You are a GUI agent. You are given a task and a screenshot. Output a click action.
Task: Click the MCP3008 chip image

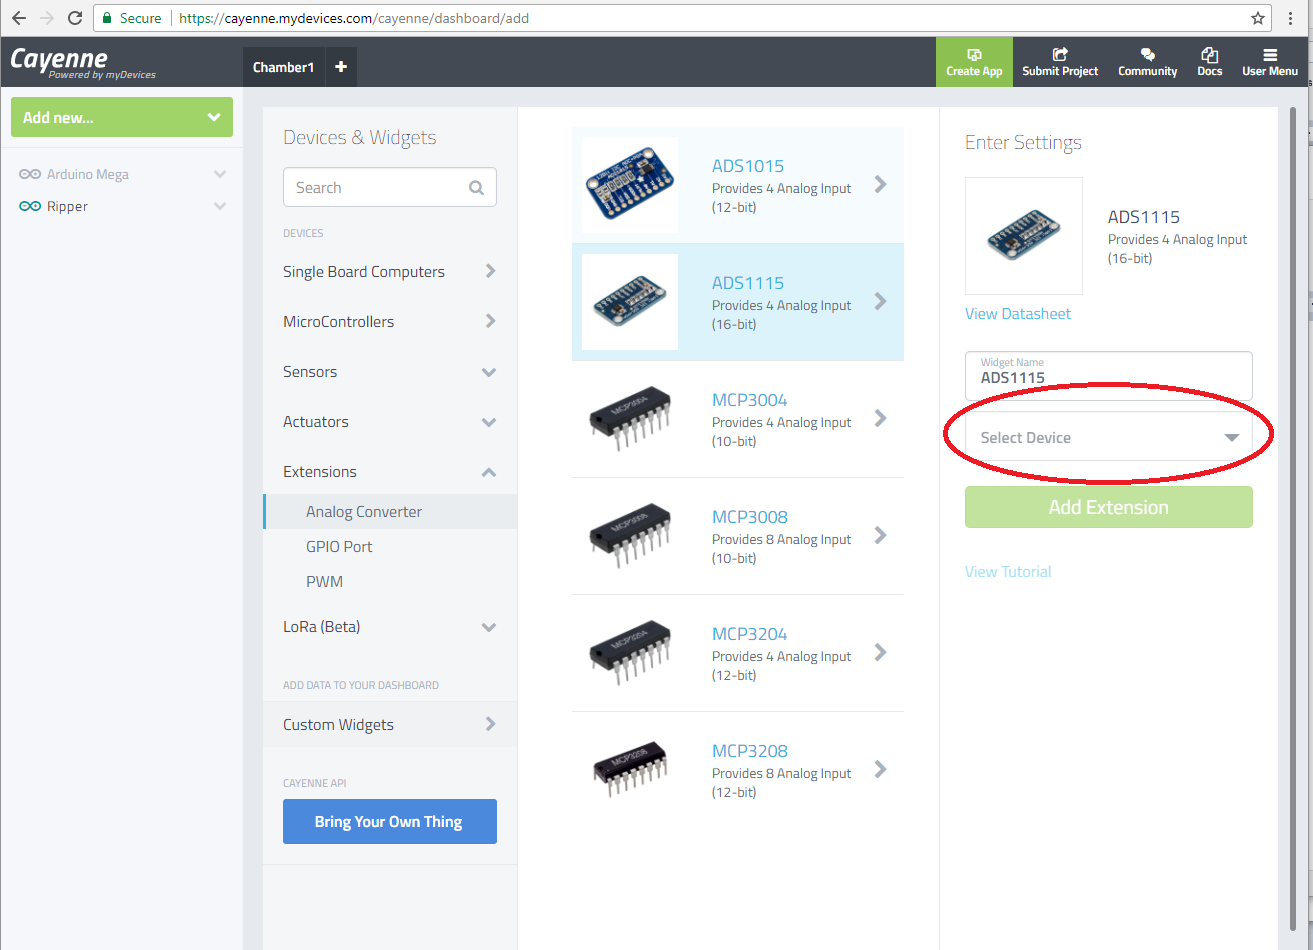tap(630, 535)
